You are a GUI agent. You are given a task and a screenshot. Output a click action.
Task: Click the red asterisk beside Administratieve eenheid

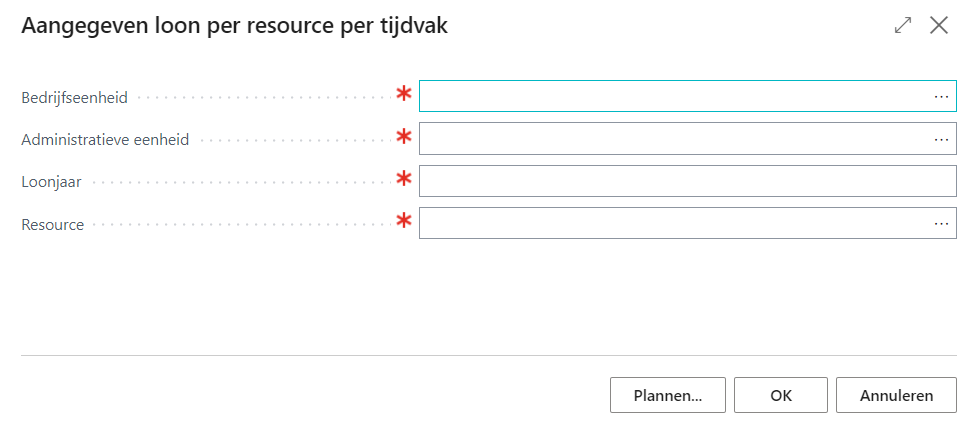point(404,137)
